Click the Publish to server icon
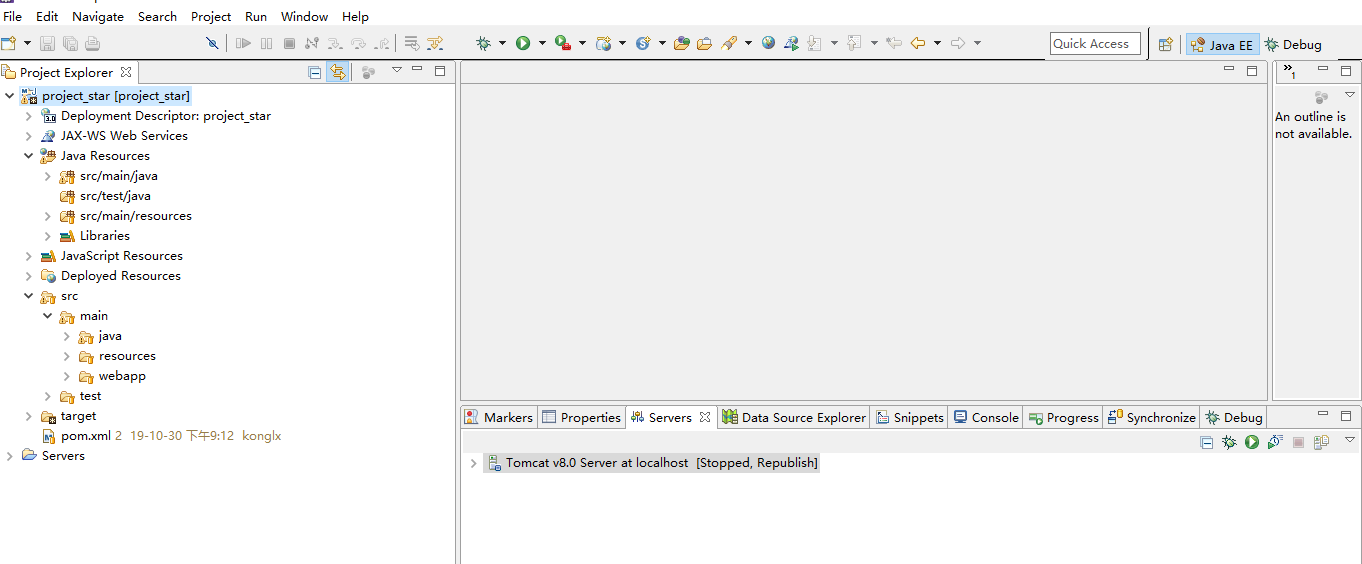This screenshot has height=564, width=1362. click(x=1321, y=442)
